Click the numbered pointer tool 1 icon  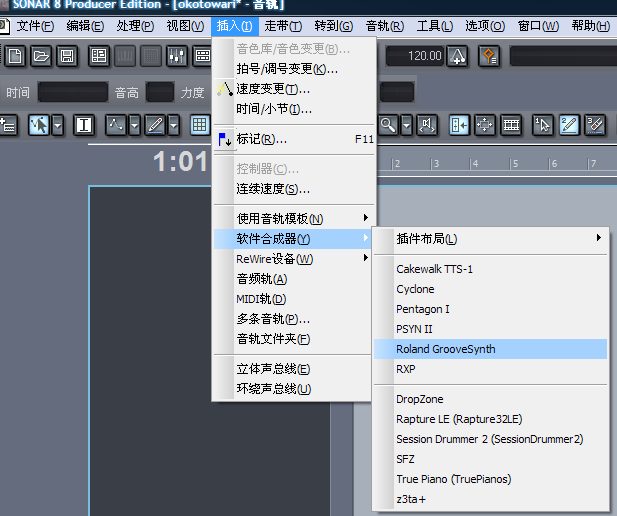(542, 126)
